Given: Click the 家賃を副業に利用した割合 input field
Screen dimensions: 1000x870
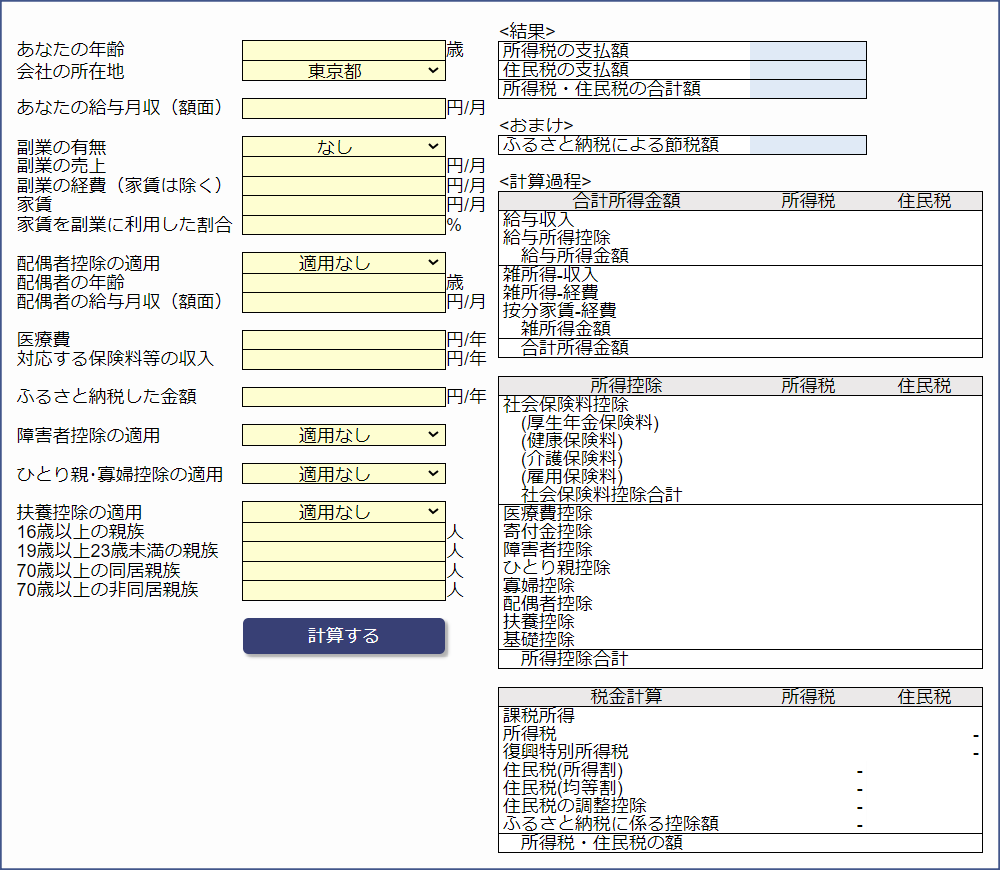Looking at the screenshot, I should point(344,225).
